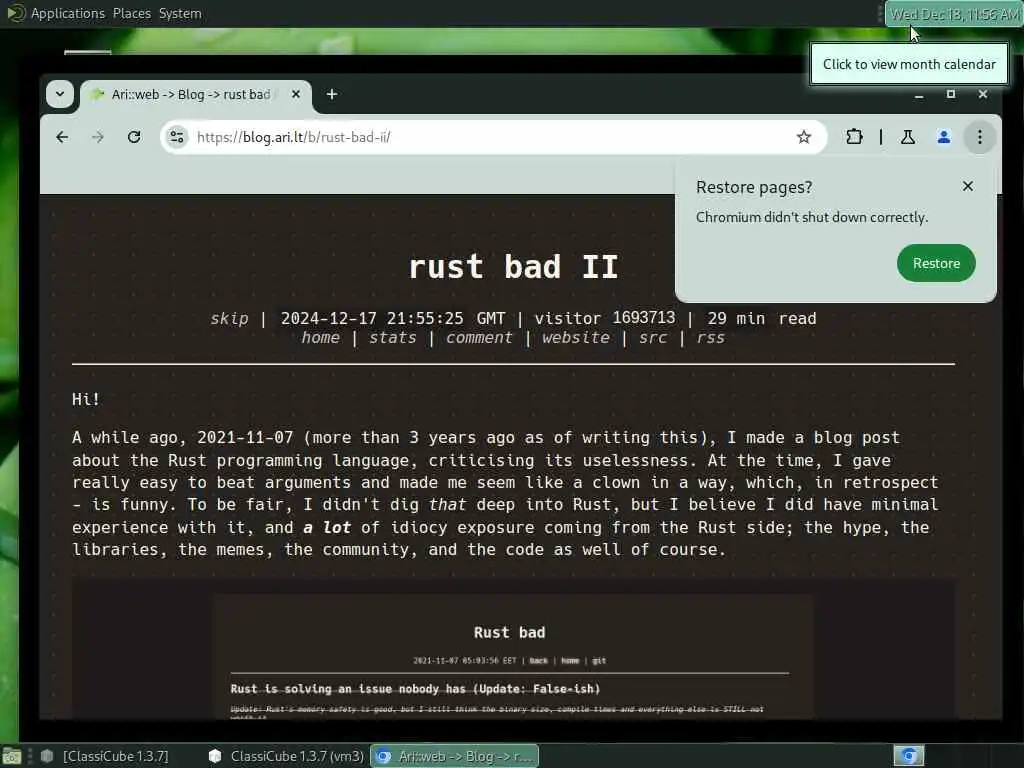
Task: Switch to [ClassiCube 1.3.7] taskbar window
Action: (108, 756)
